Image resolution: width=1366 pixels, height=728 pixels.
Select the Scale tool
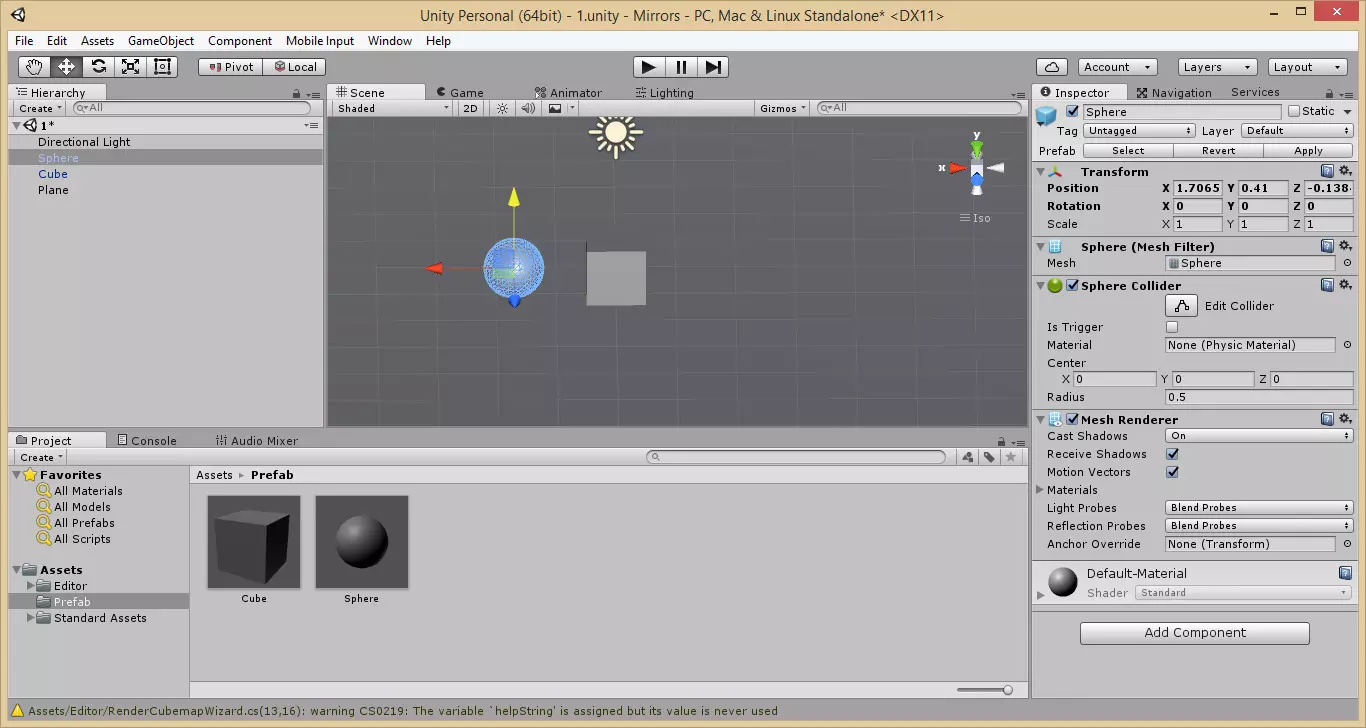point(130,67)
